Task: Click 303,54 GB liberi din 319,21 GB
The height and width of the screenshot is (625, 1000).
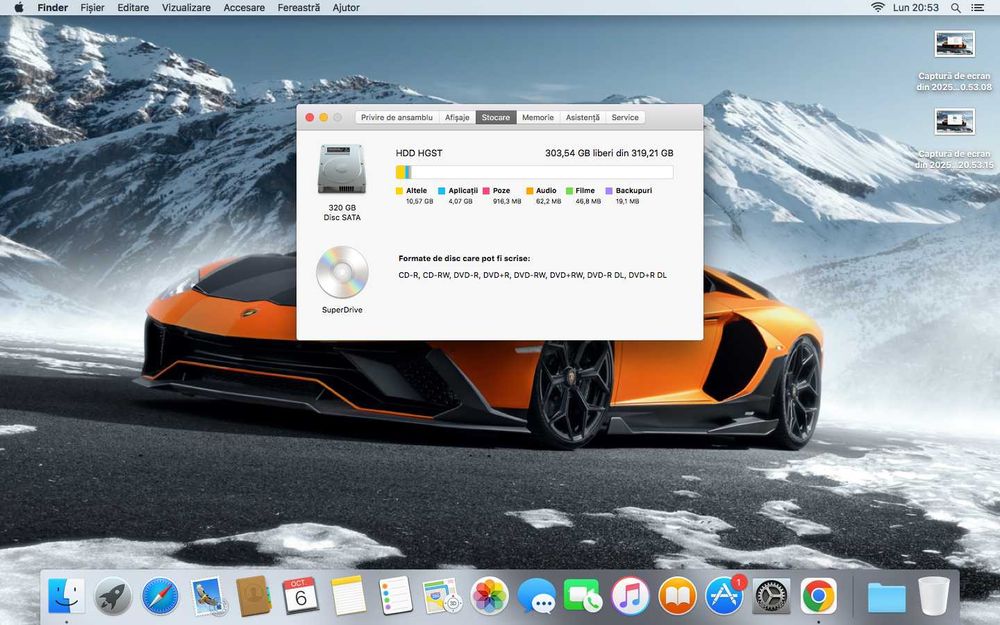Action: (x=609, y=153)
